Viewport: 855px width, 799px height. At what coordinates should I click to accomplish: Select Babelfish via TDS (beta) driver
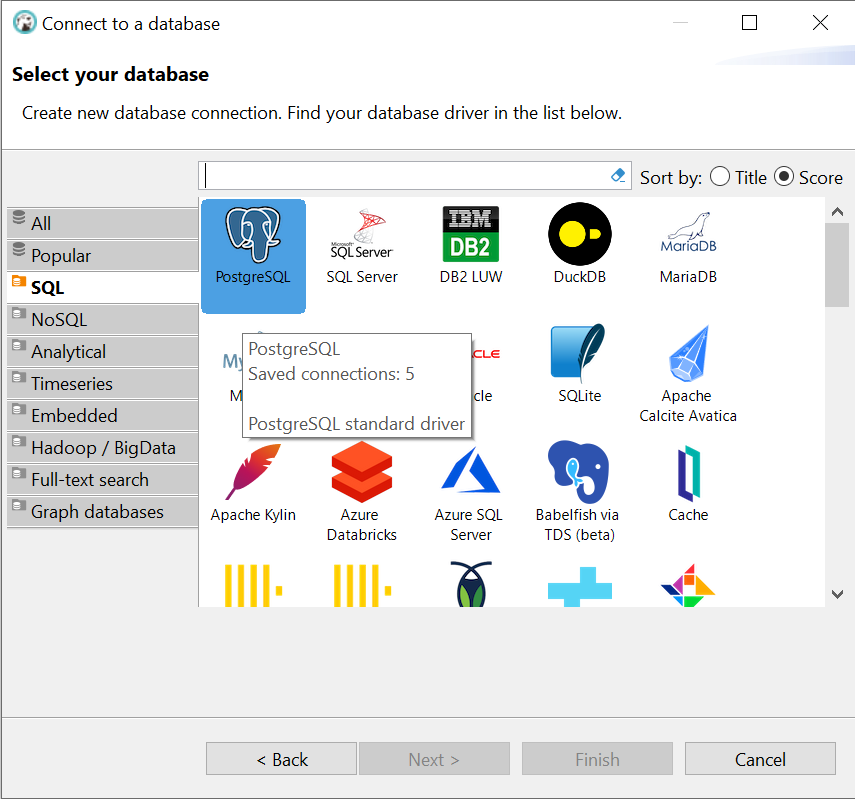pyautogui.click(x=578, y=491)
